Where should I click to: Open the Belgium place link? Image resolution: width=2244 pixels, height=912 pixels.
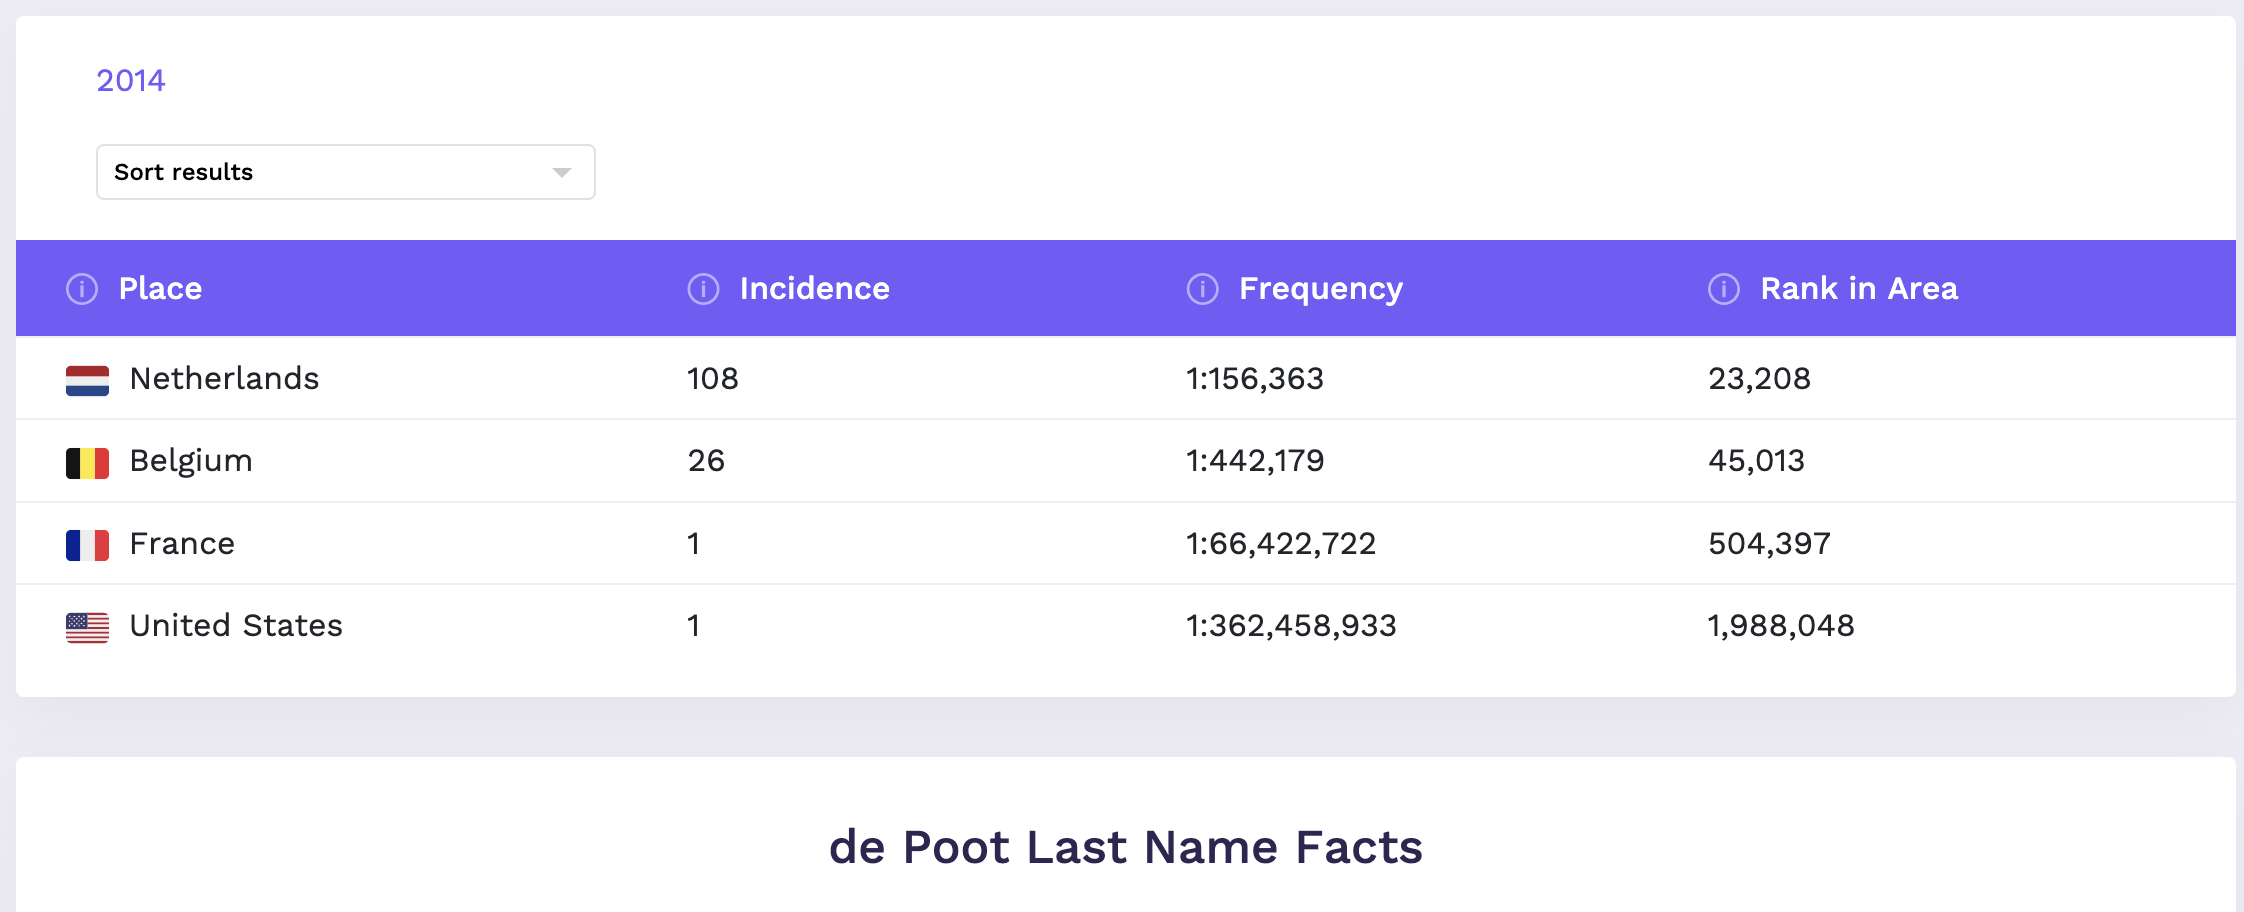point(191,461)
